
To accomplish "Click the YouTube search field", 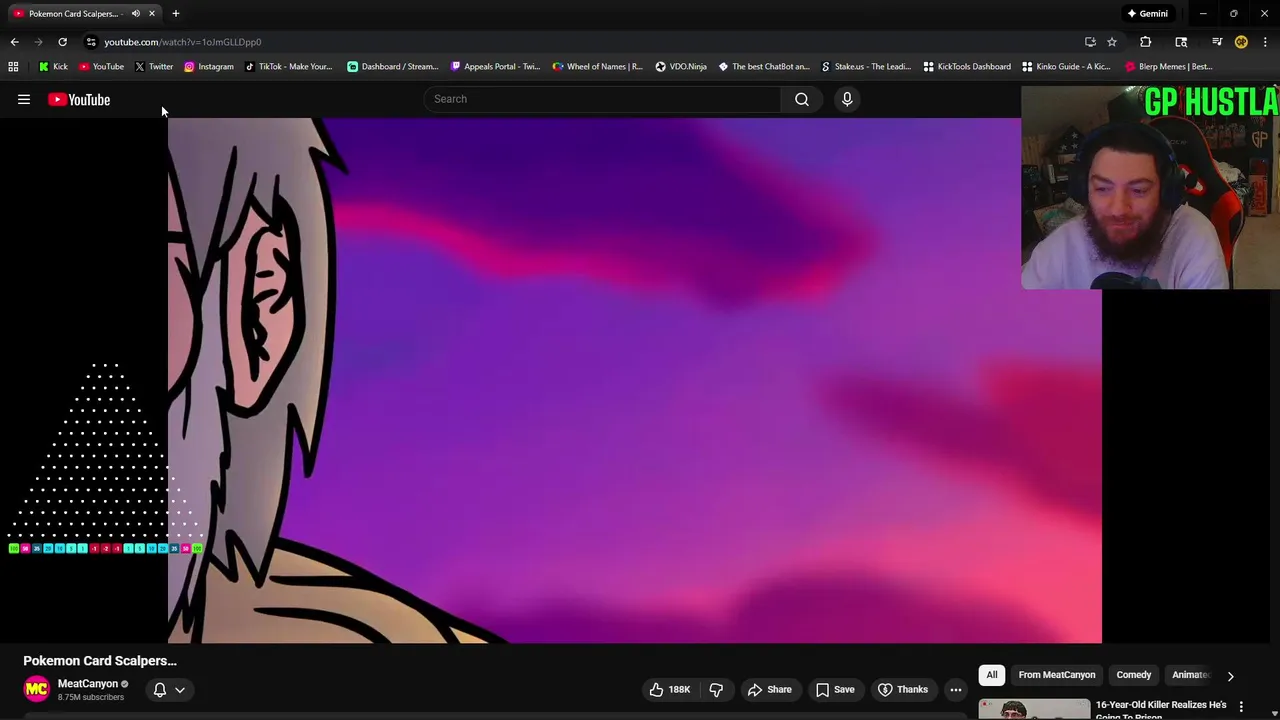I will coord(602,99).
